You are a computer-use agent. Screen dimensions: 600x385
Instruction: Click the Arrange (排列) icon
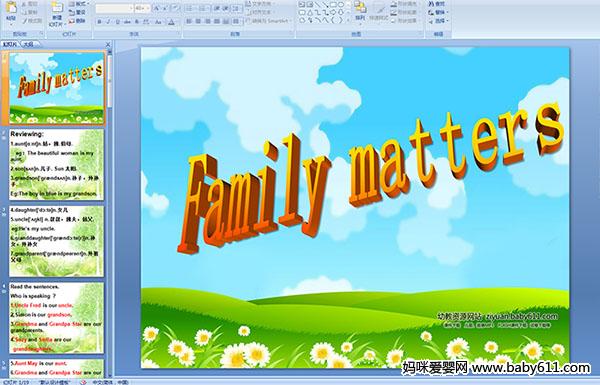(360, 7)
